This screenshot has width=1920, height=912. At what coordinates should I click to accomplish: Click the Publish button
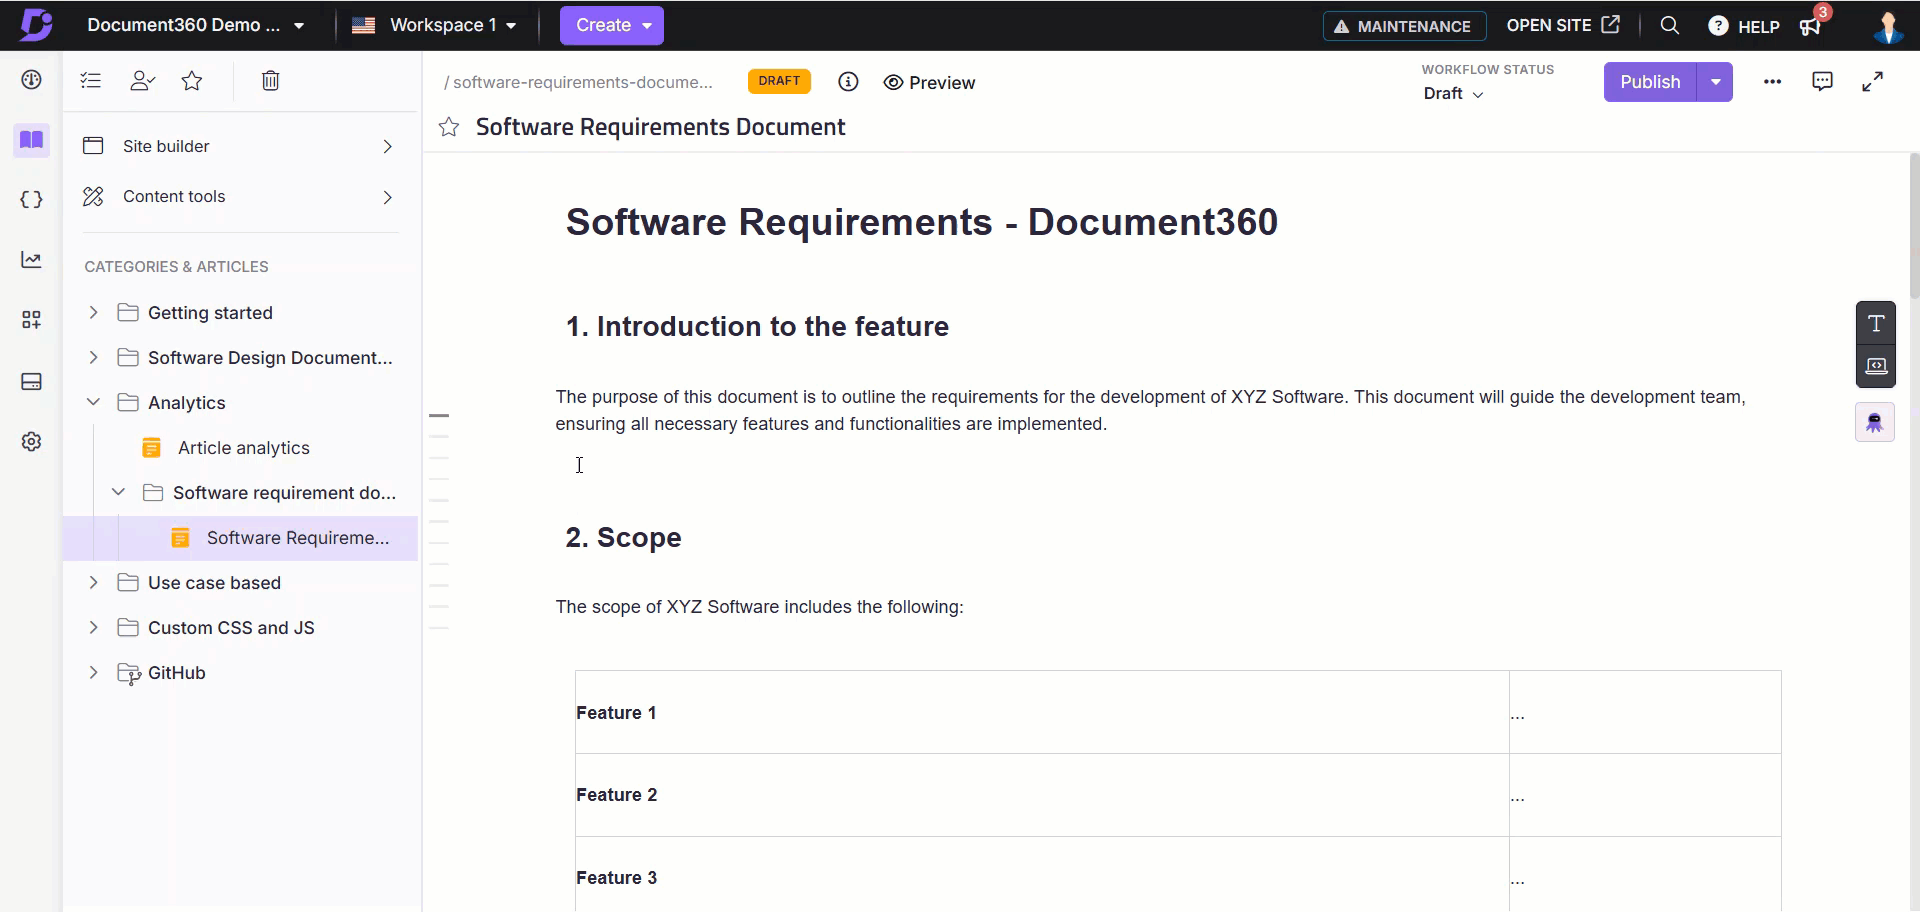(x=1650, y=82)
